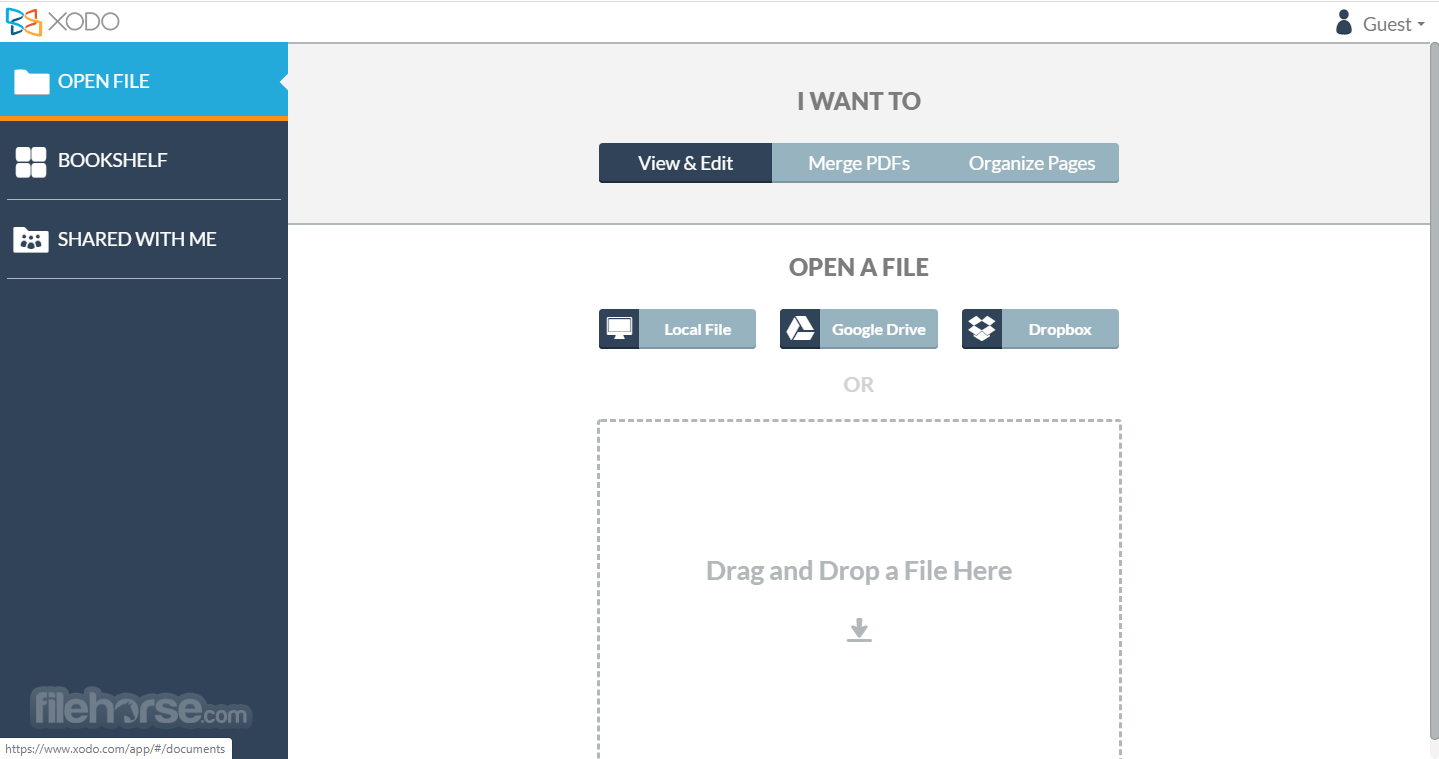
Task: Go to the BOOKSHELF sidebar section
Action: click(x=144, y=160)
